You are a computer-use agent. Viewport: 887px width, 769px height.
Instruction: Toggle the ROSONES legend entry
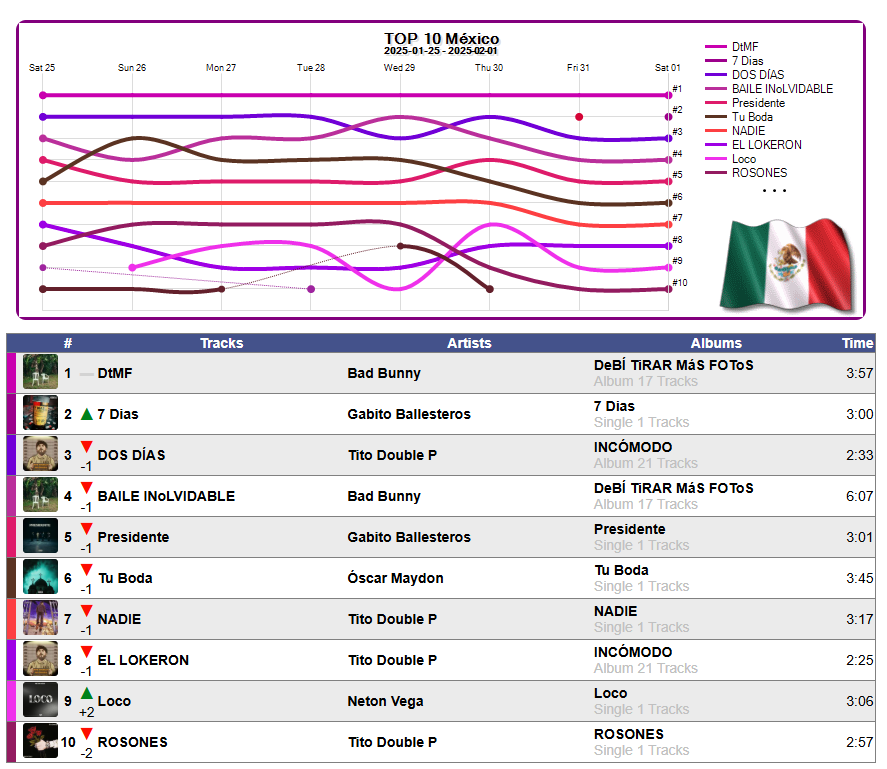click(x=746, y=173)
